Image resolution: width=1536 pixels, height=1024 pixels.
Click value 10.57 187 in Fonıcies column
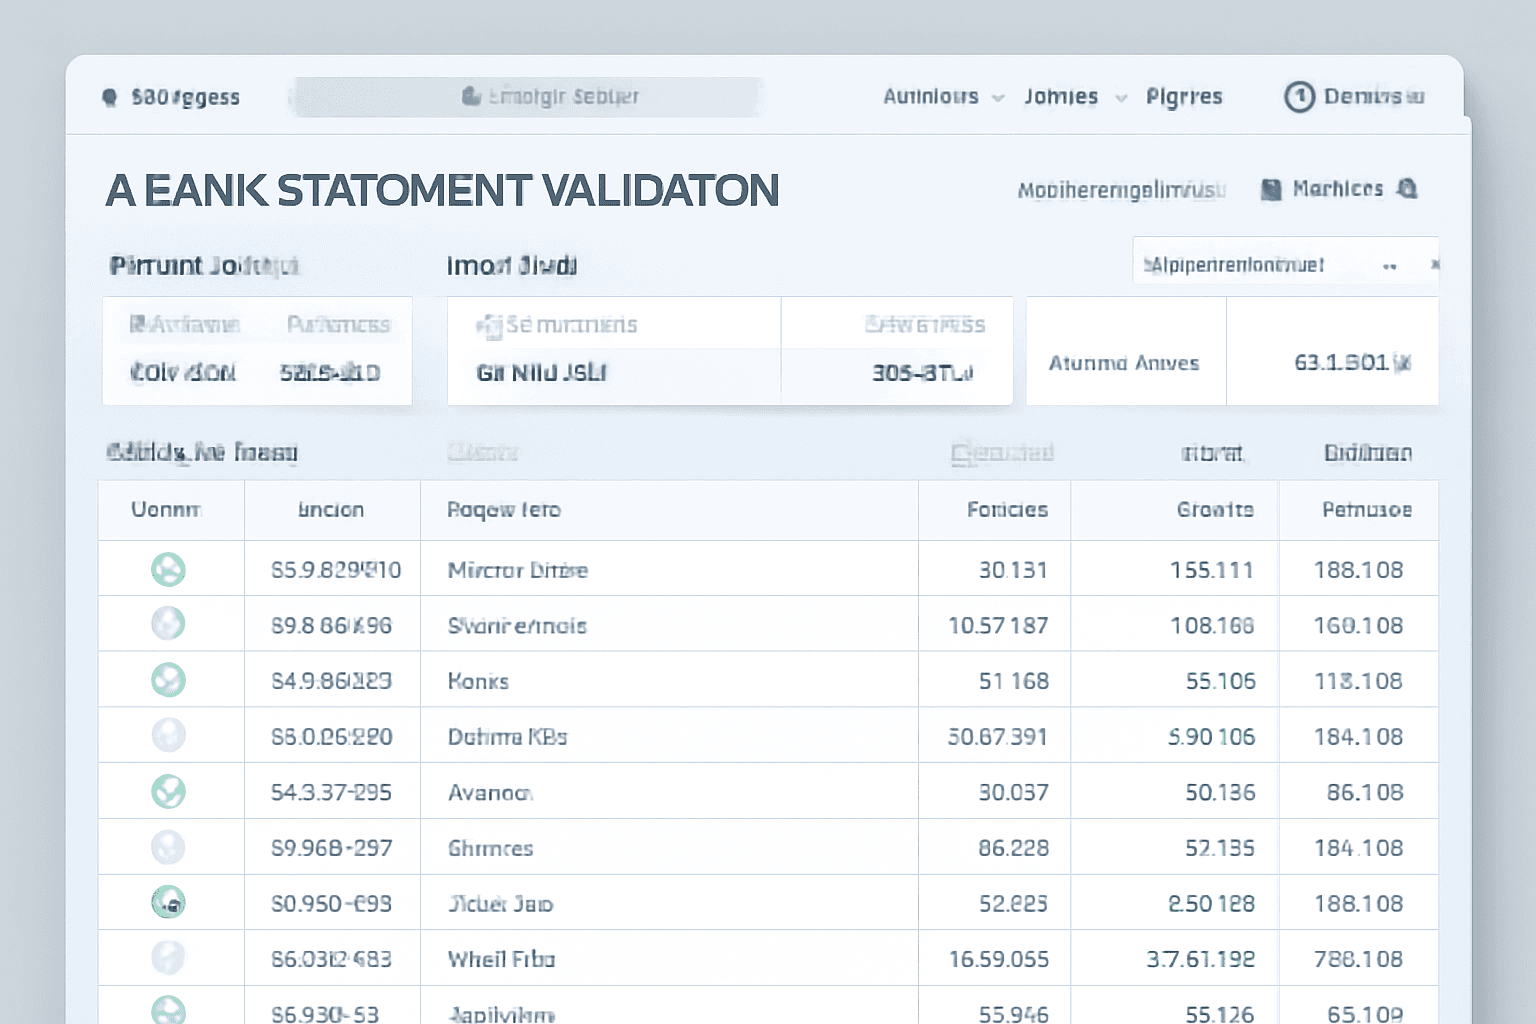tap(998, 626)
